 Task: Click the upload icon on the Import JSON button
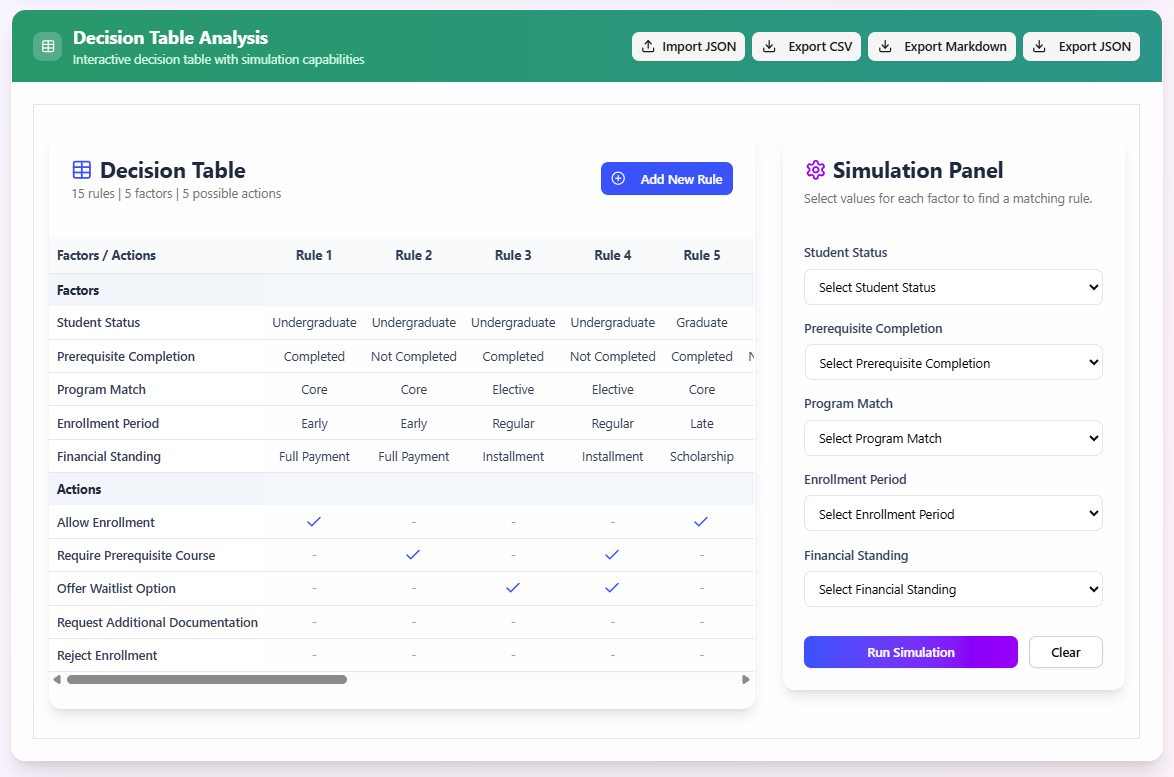[x=649, y=46]
